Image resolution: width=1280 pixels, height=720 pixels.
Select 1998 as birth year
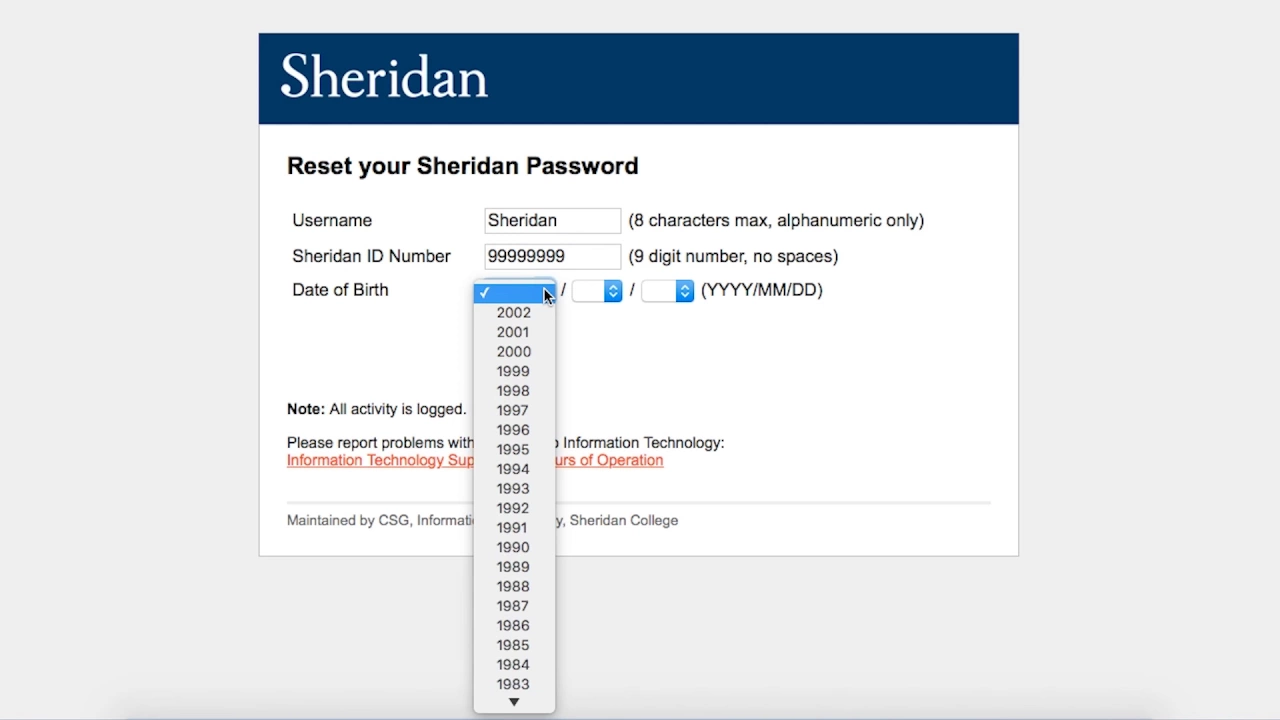[514, 391]
